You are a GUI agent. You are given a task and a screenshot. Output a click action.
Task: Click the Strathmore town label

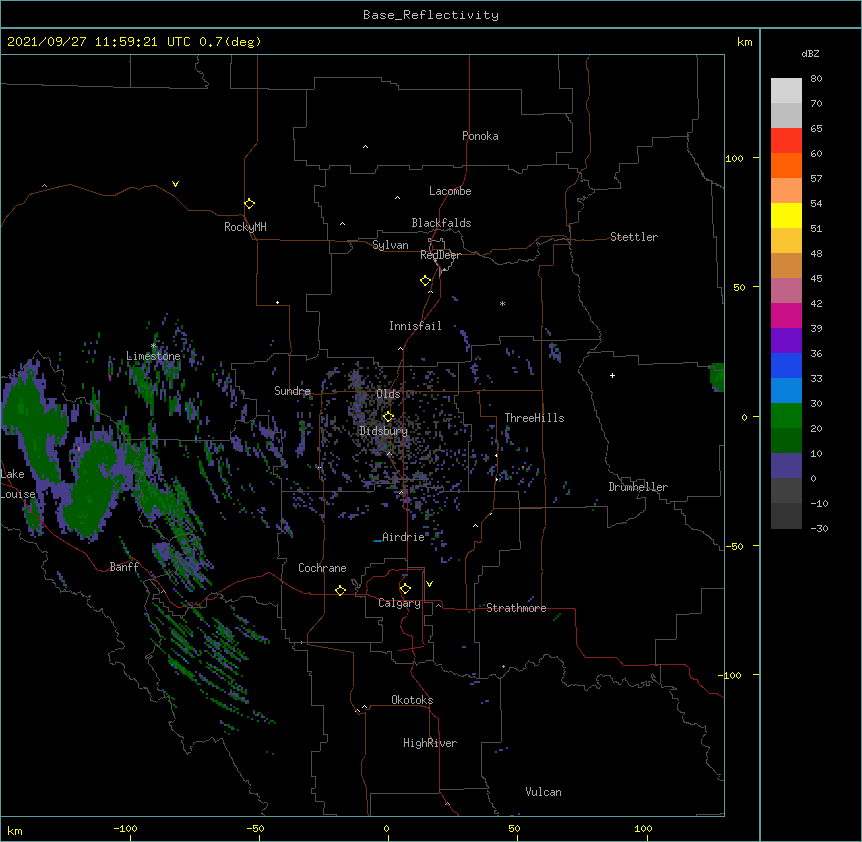516,608
